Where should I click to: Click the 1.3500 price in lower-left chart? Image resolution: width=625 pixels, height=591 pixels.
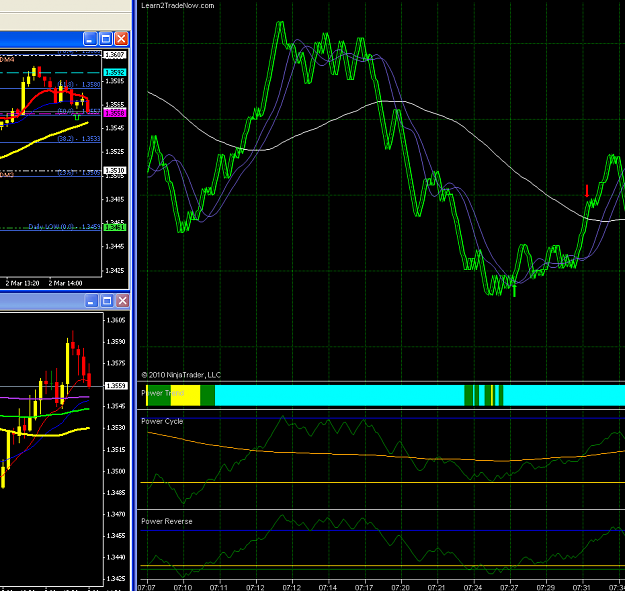116,471
